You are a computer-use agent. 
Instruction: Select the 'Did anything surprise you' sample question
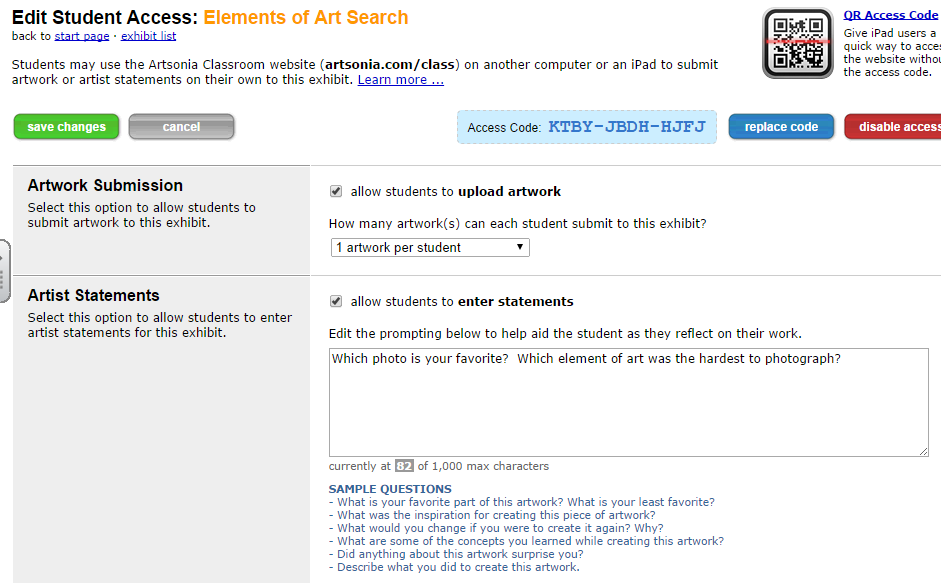click(456, 554)
